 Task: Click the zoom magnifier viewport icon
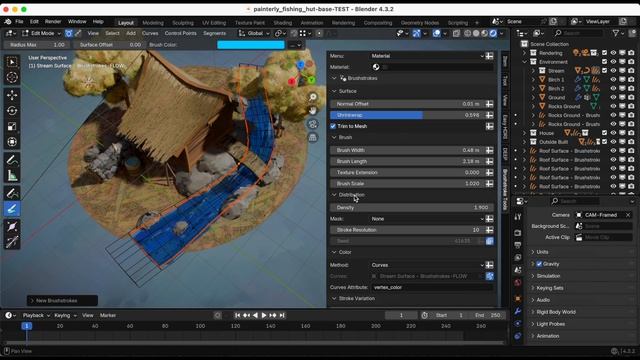click(x=313, y=97)
